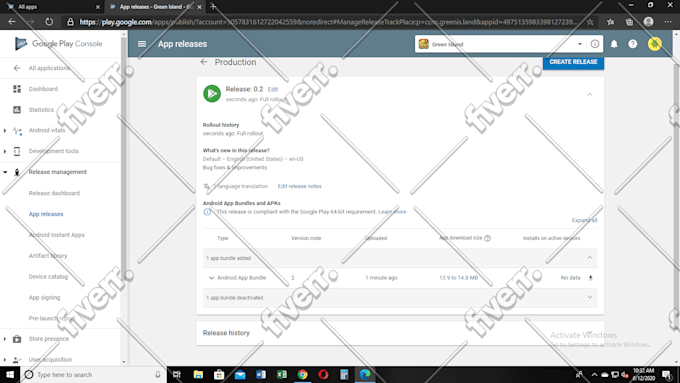Screen dimensions: 680x383
Task: Expand Android vitals section
Action: [x=5, y=130]
